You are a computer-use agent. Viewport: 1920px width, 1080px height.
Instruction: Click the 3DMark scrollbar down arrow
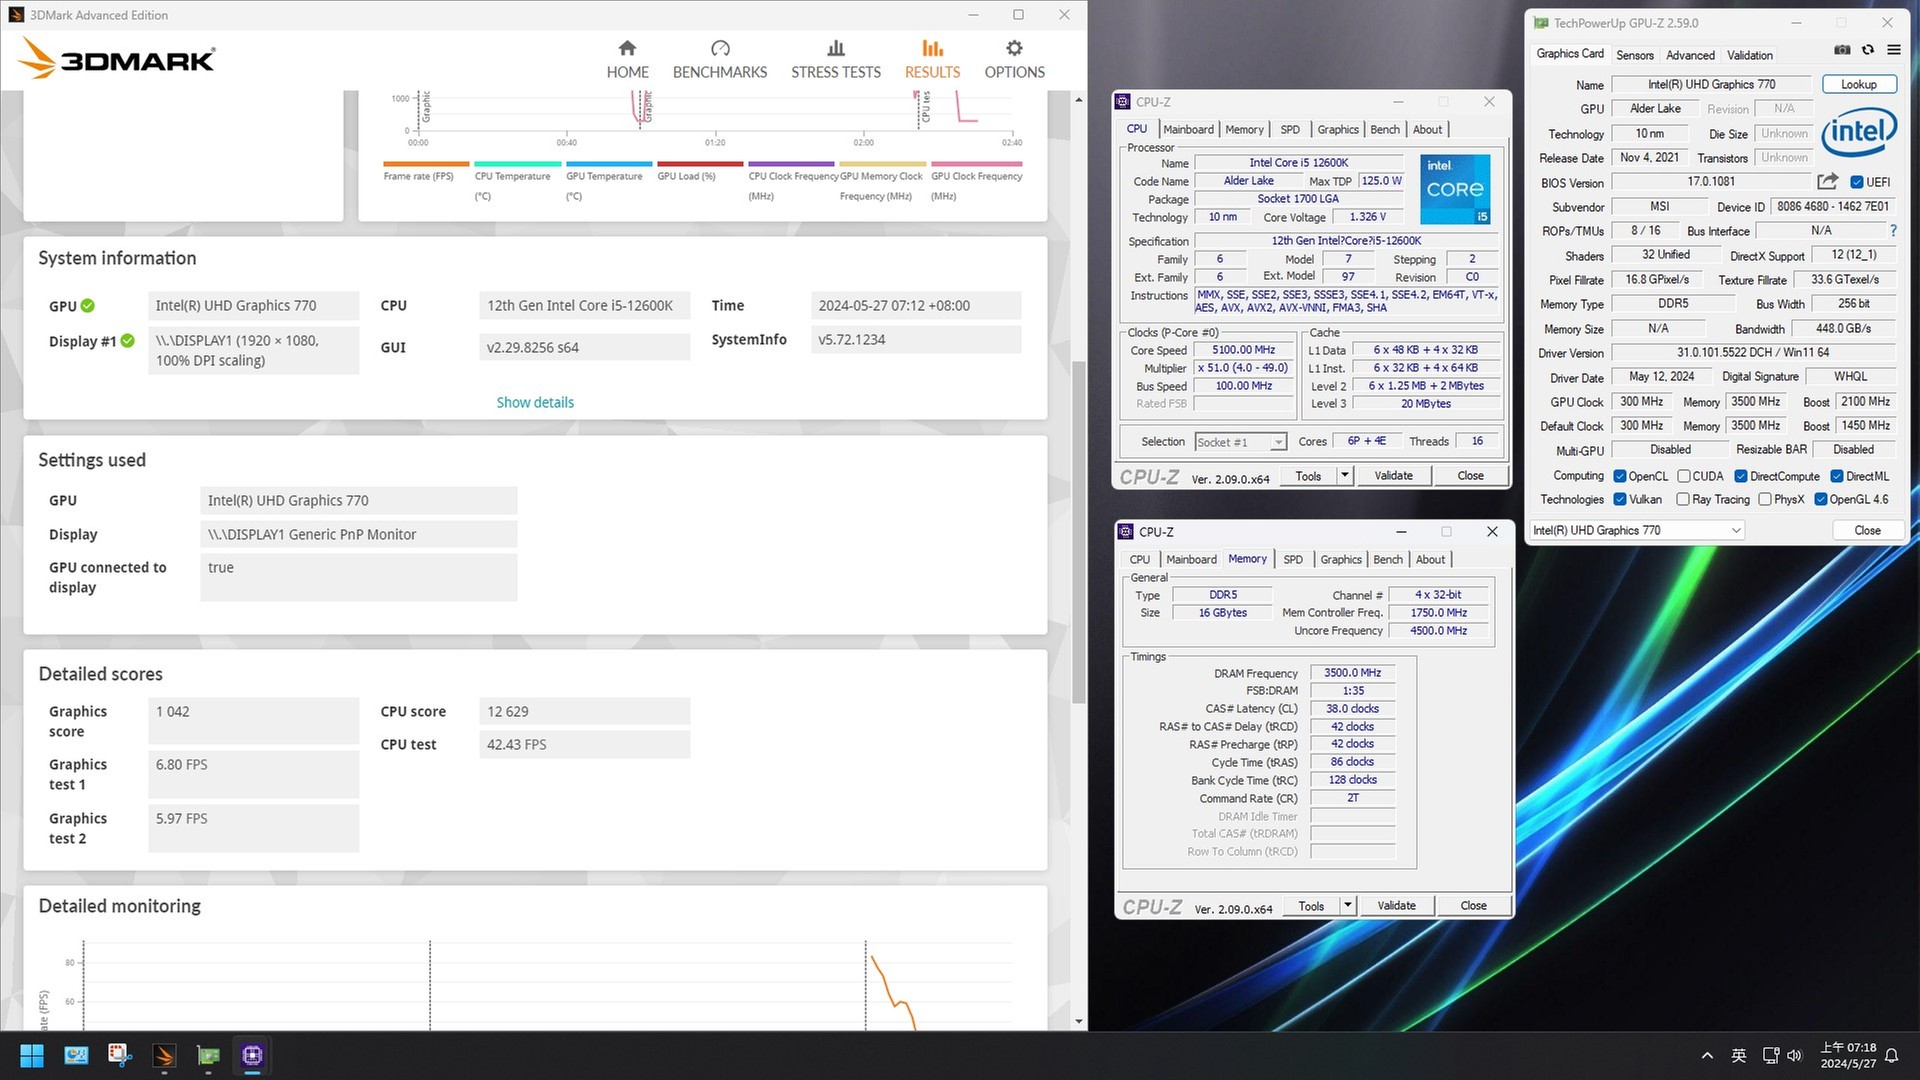tap(1078, 1021)
